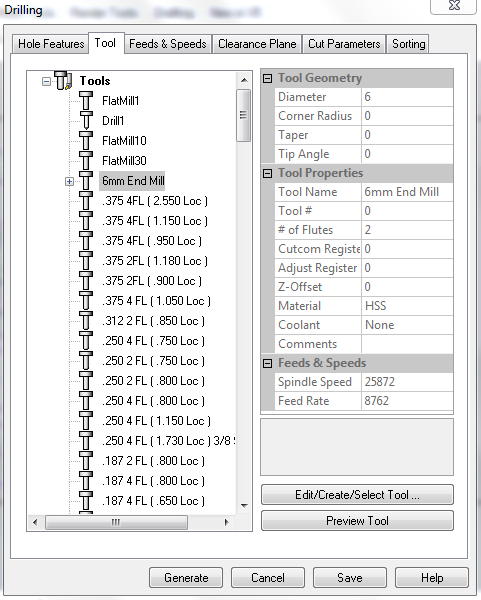Click the Drill1 drill bit icon
The width and height of the screenshot is (481, 600).
click(x=86, y=121)
